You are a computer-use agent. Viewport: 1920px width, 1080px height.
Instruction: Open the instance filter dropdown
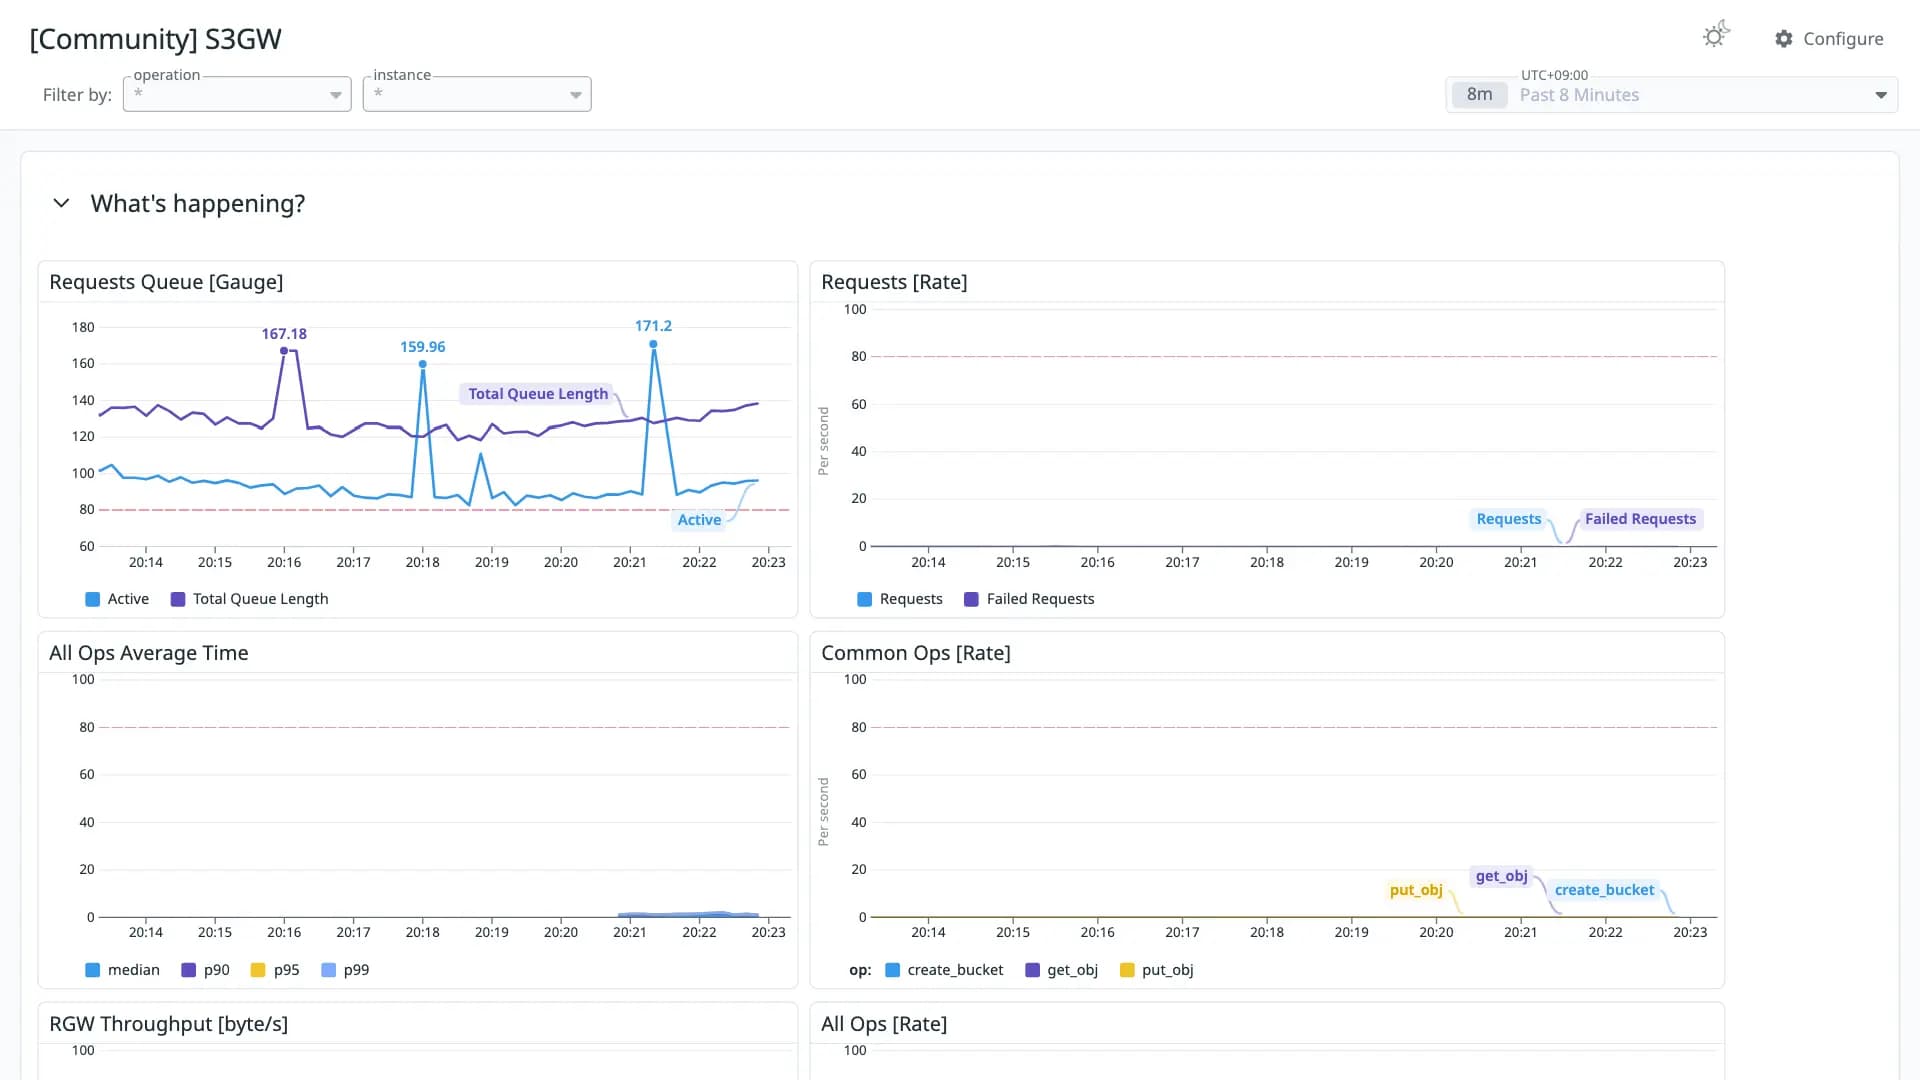(x=477, y=94)
